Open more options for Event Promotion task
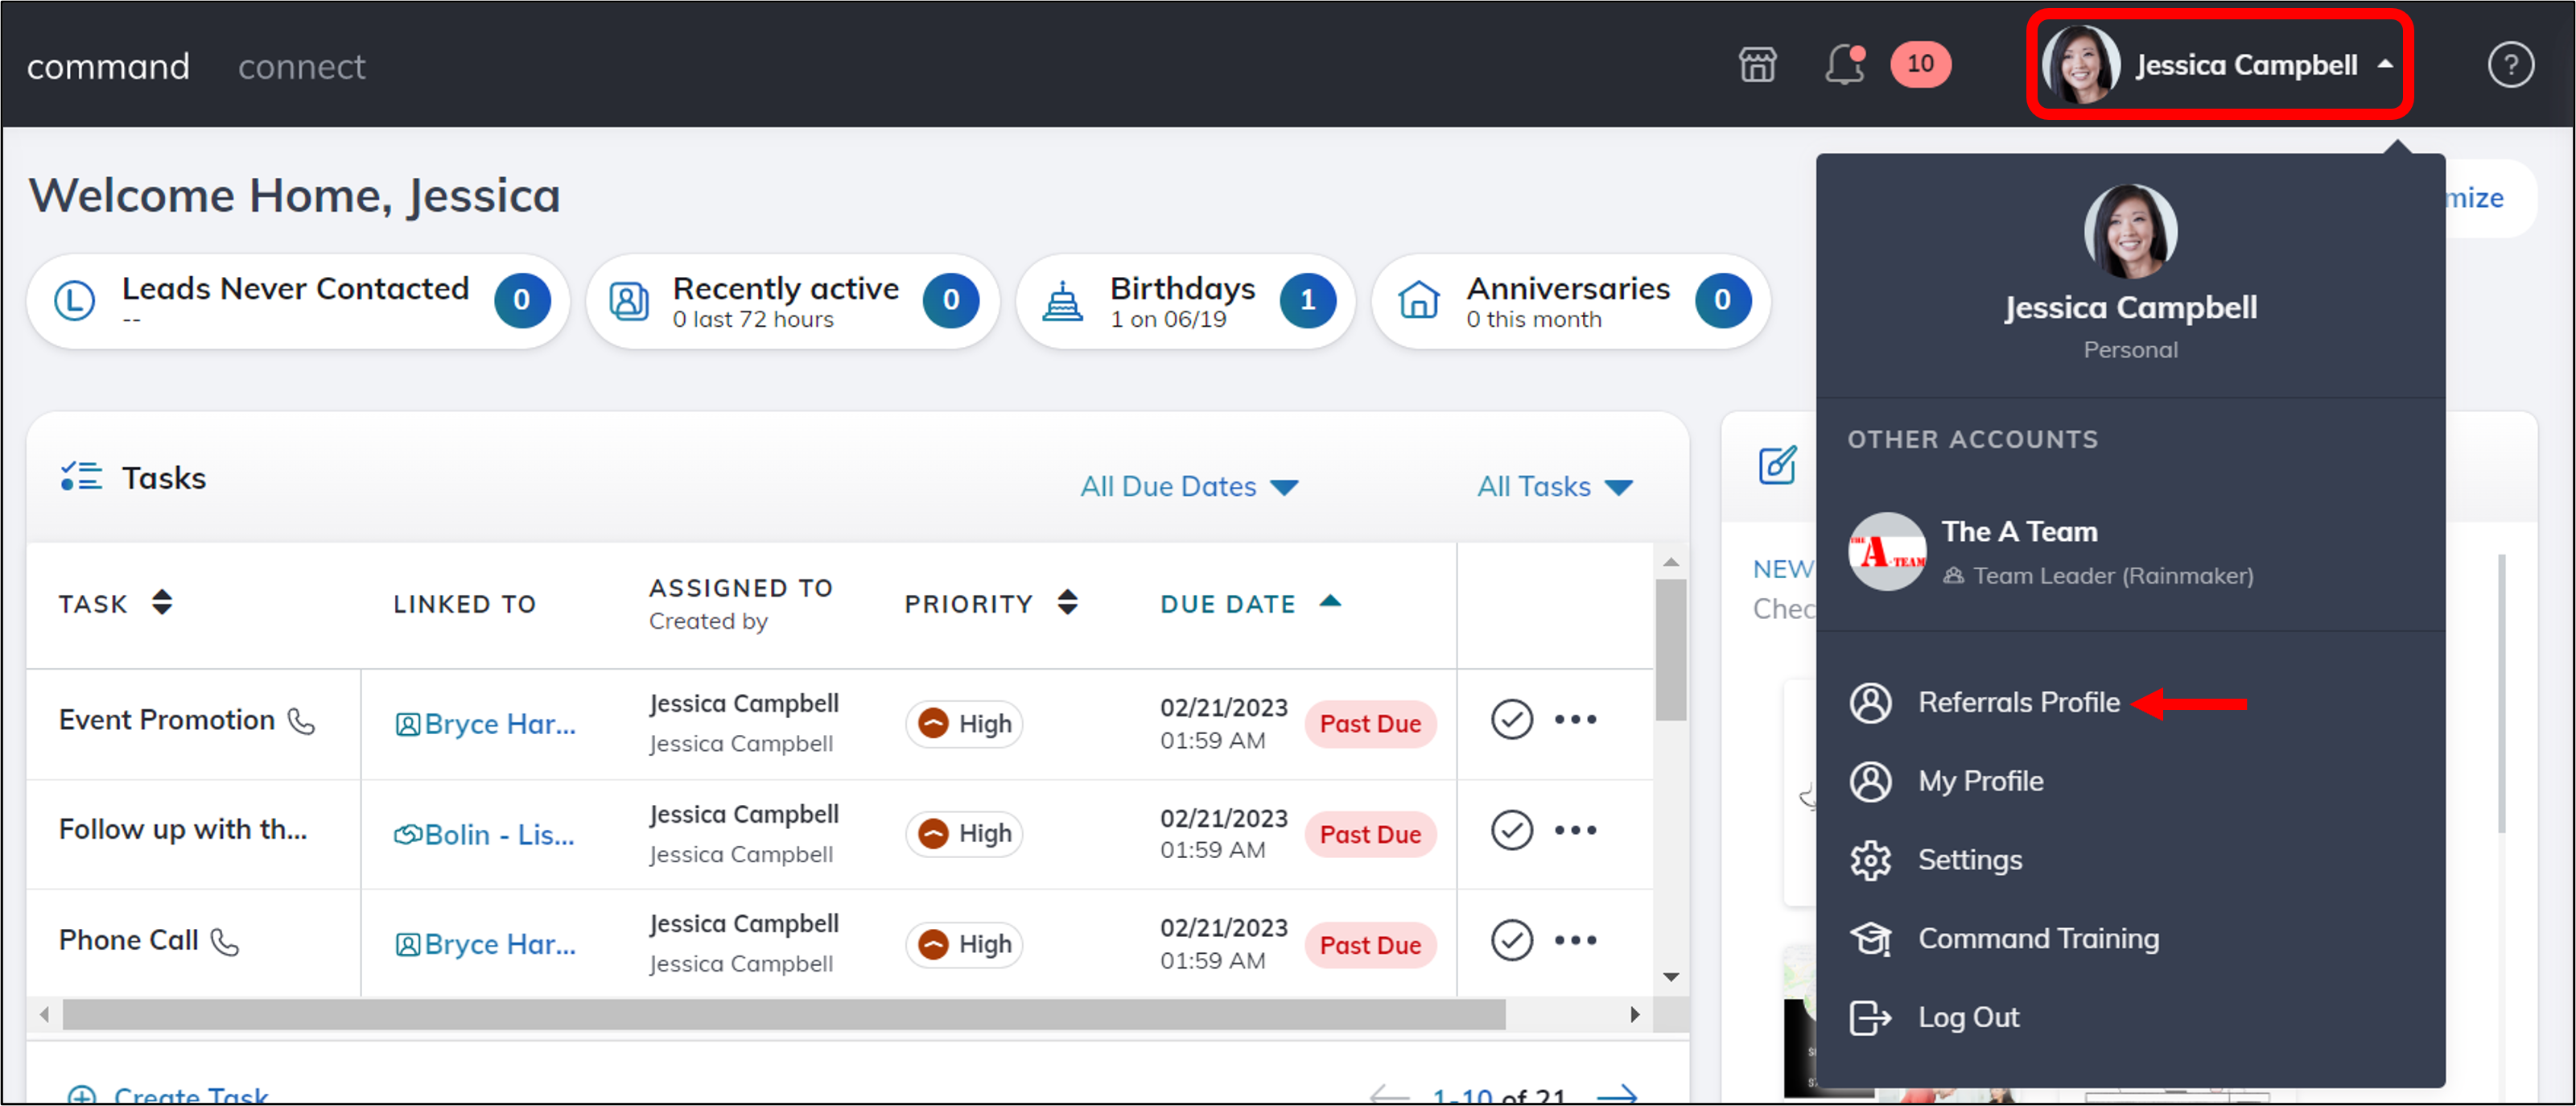 1575,720
